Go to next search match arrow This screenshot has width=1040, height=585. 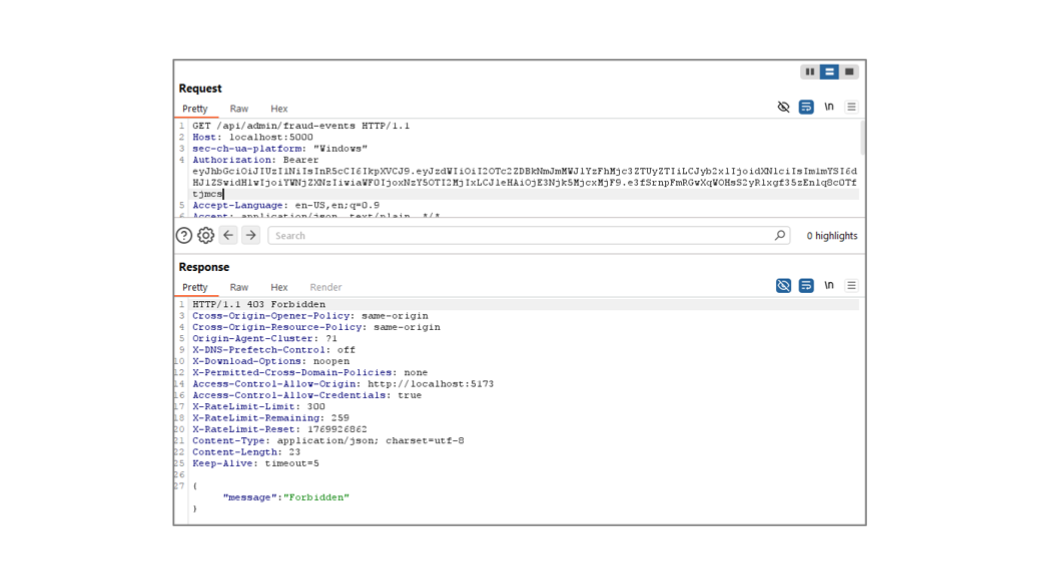click(251, 235)
